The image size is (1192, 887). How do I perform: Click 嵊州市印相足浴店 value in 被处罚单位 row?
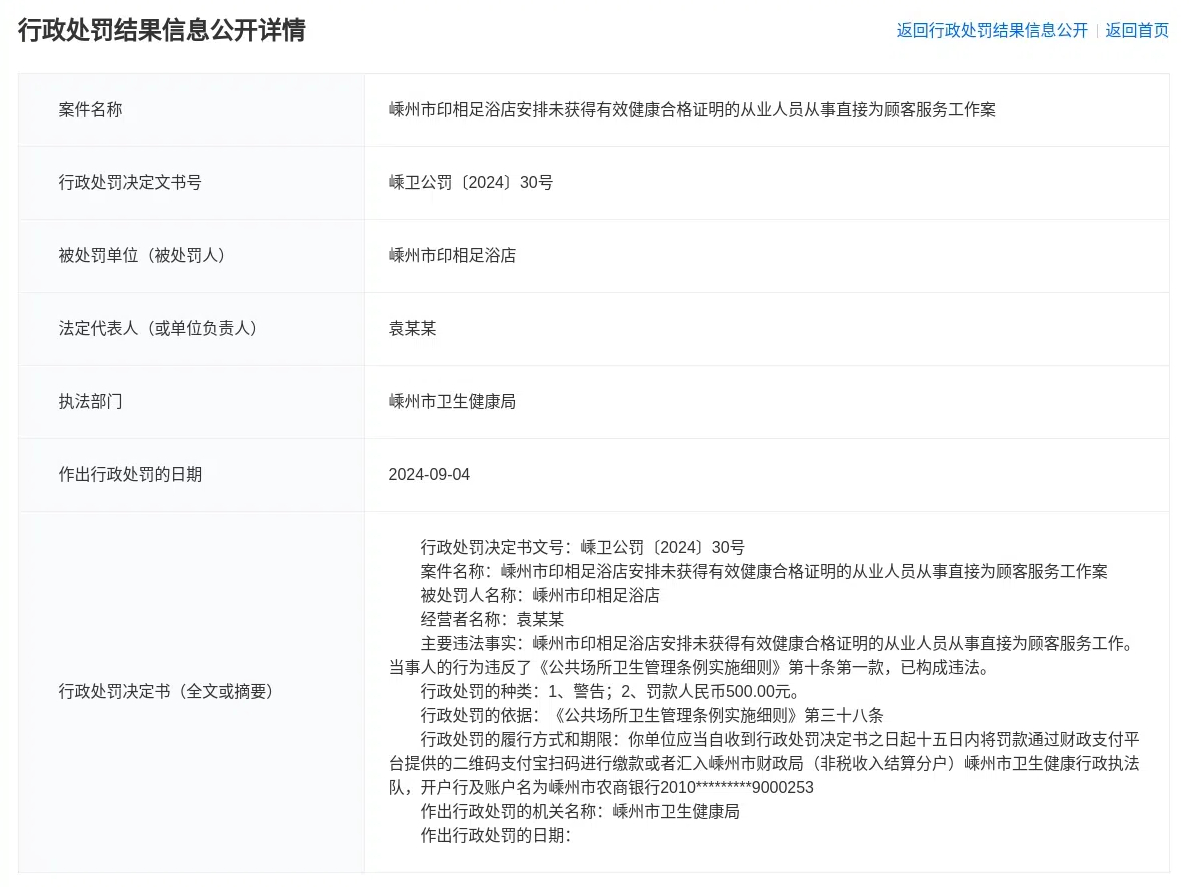452,255
